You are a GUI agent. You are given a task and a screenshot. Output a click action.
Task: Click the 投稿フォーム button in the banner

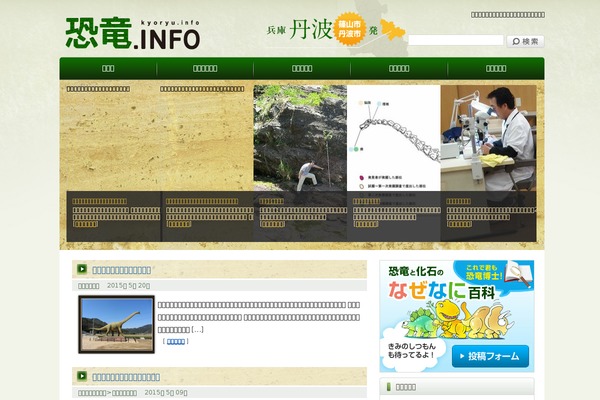point(490,356)
